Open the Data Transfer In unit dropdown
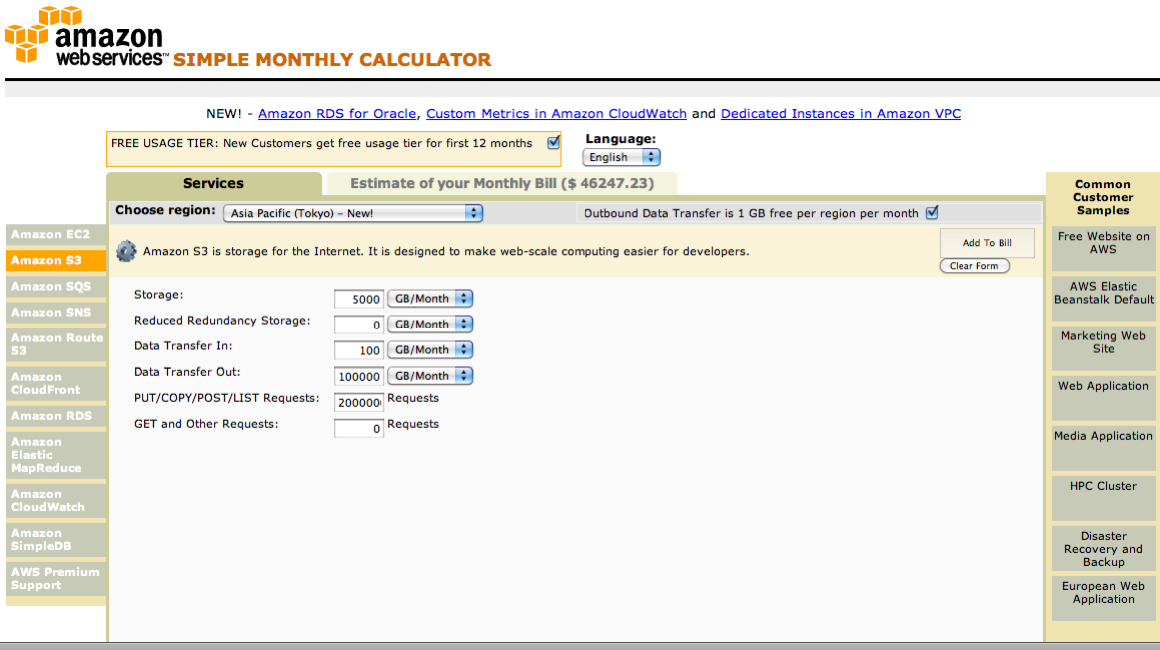Image resolution: width=1160 pixels, height=650 pixels. 430,350
